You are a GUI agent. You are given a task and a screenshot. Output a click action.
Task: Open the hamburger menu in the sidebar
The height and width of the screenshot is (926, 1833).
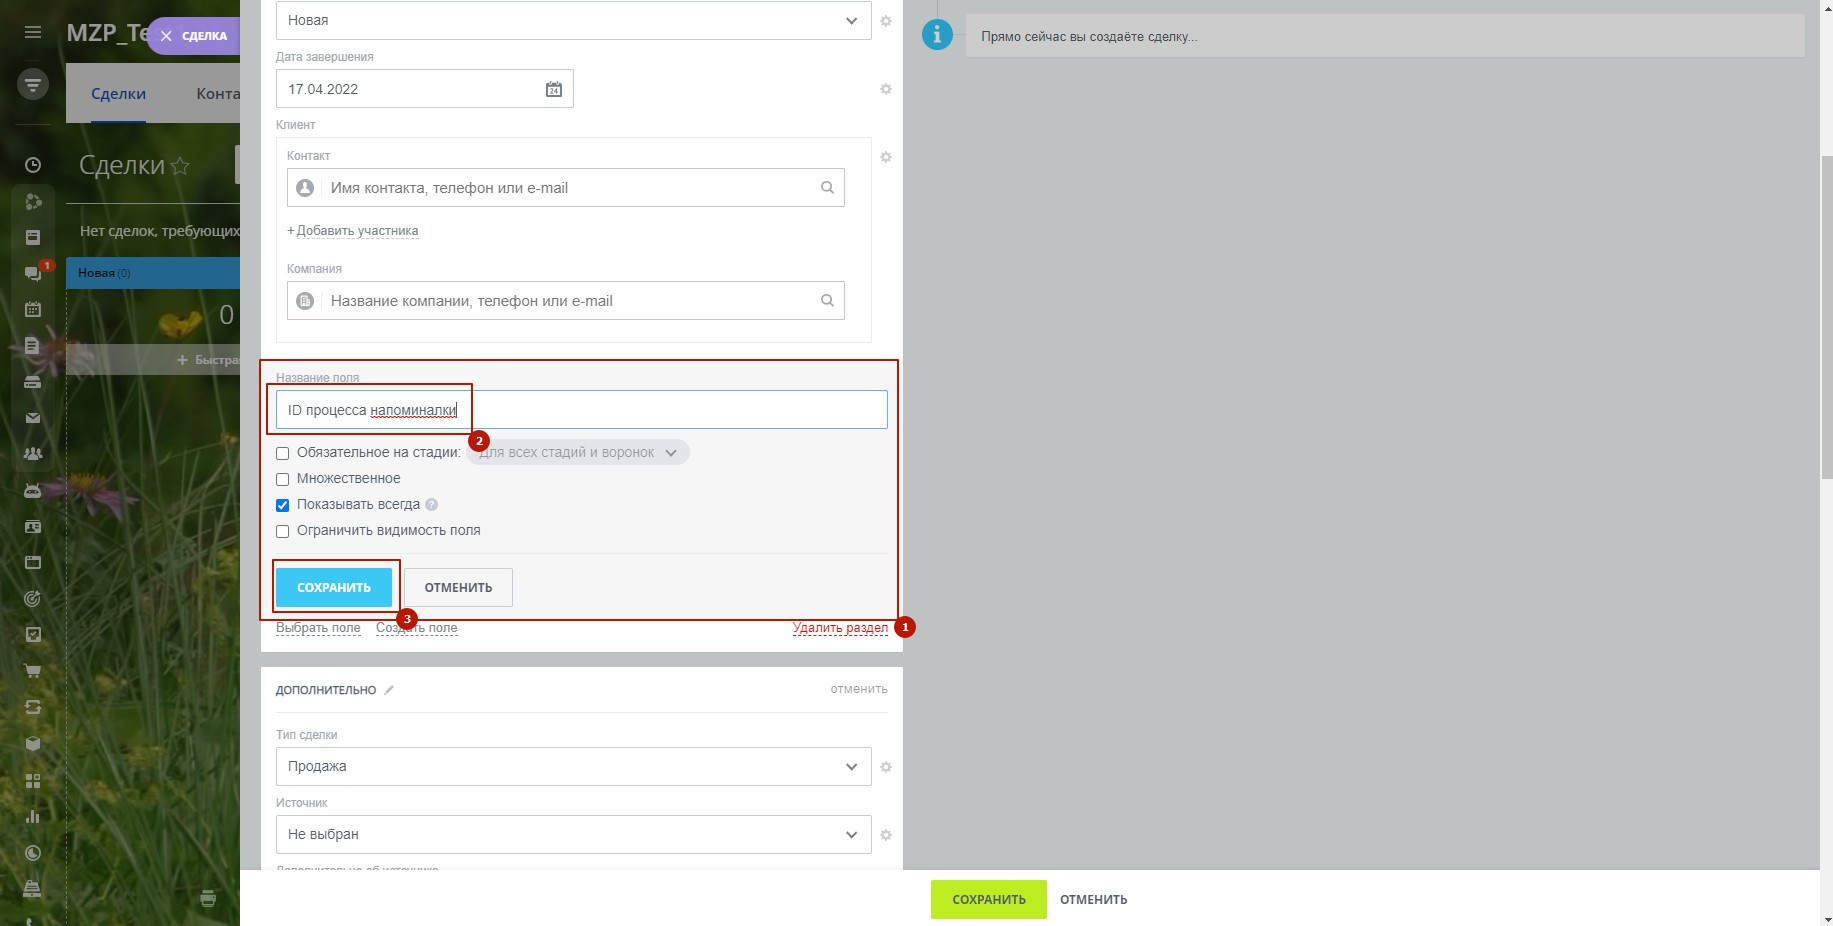click(33, 32)
